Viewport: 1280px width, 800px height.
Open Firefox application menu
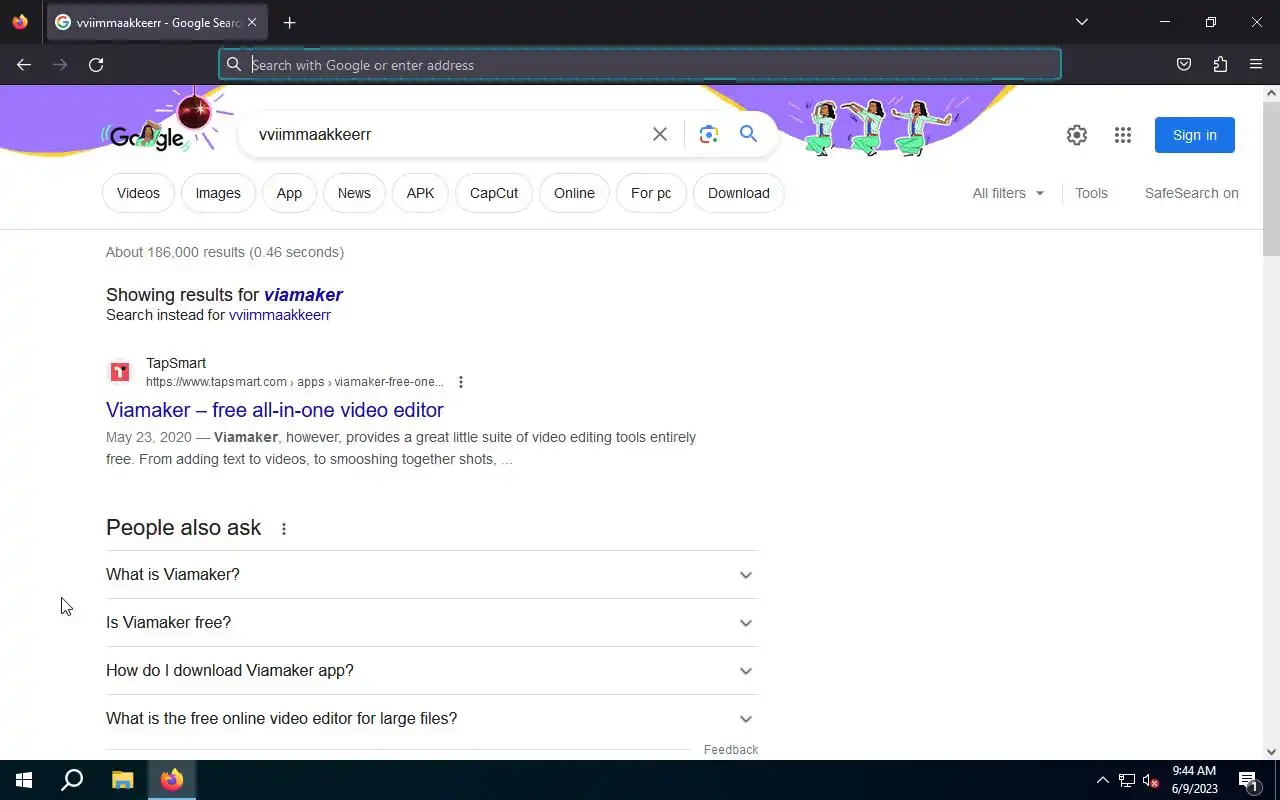(x=1256, y=64)
